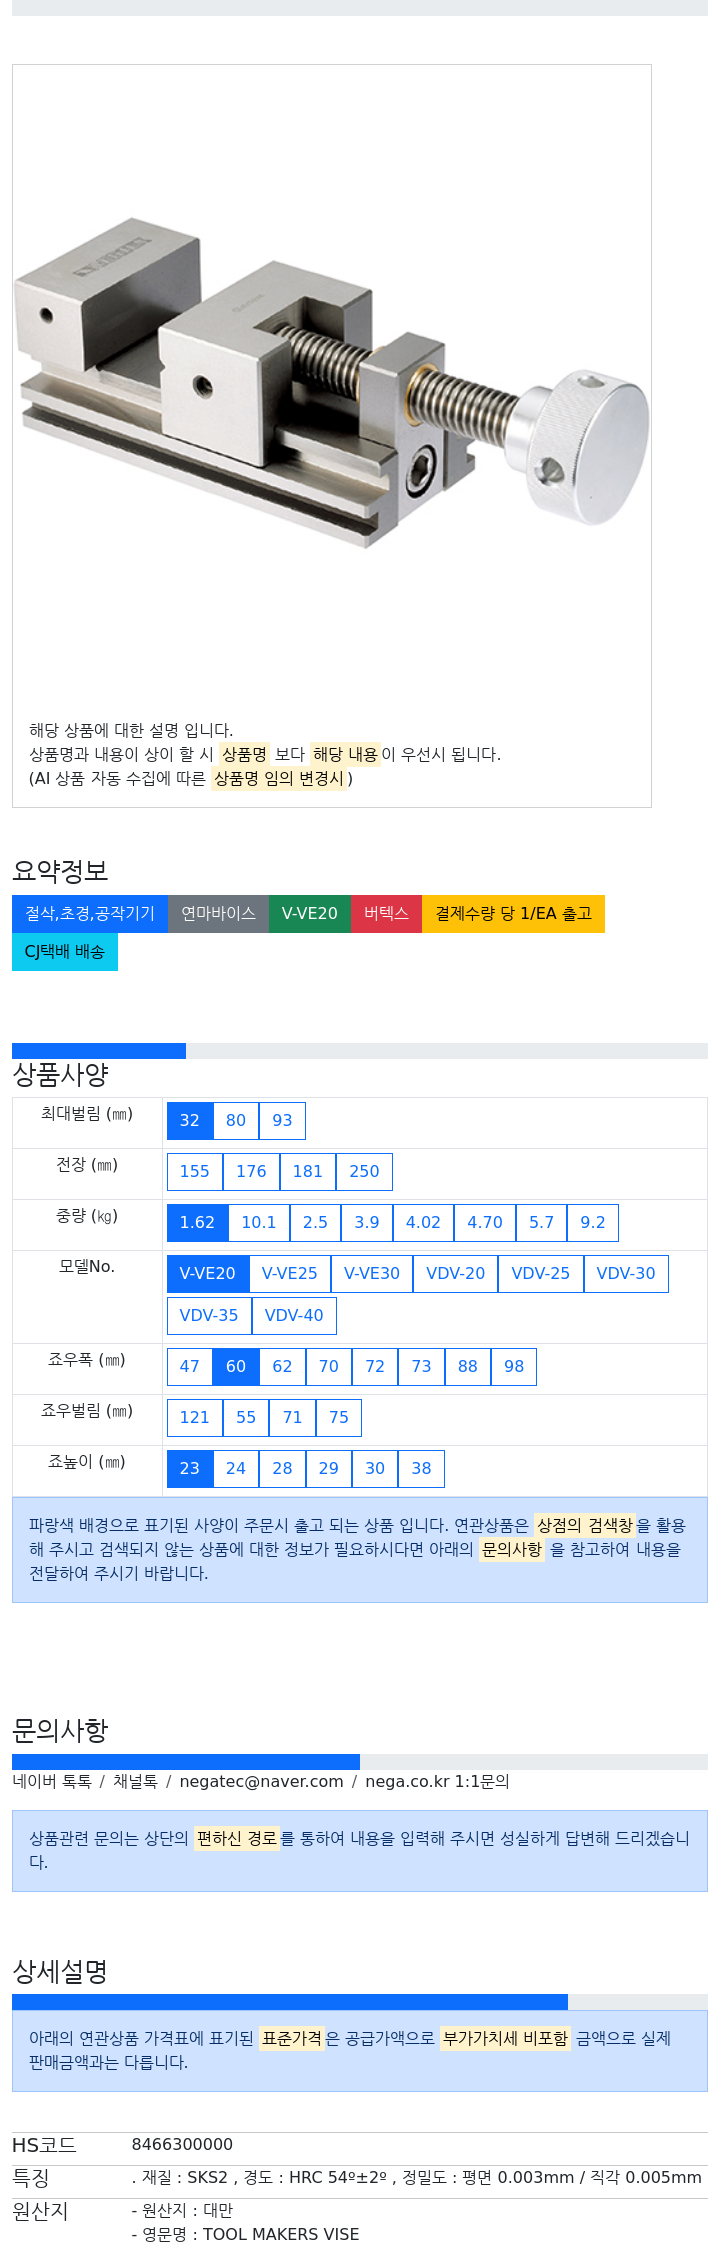Choose weight 4.02 kg option
This screenshot has width=720, height=2247.
tap(423, 1223)
